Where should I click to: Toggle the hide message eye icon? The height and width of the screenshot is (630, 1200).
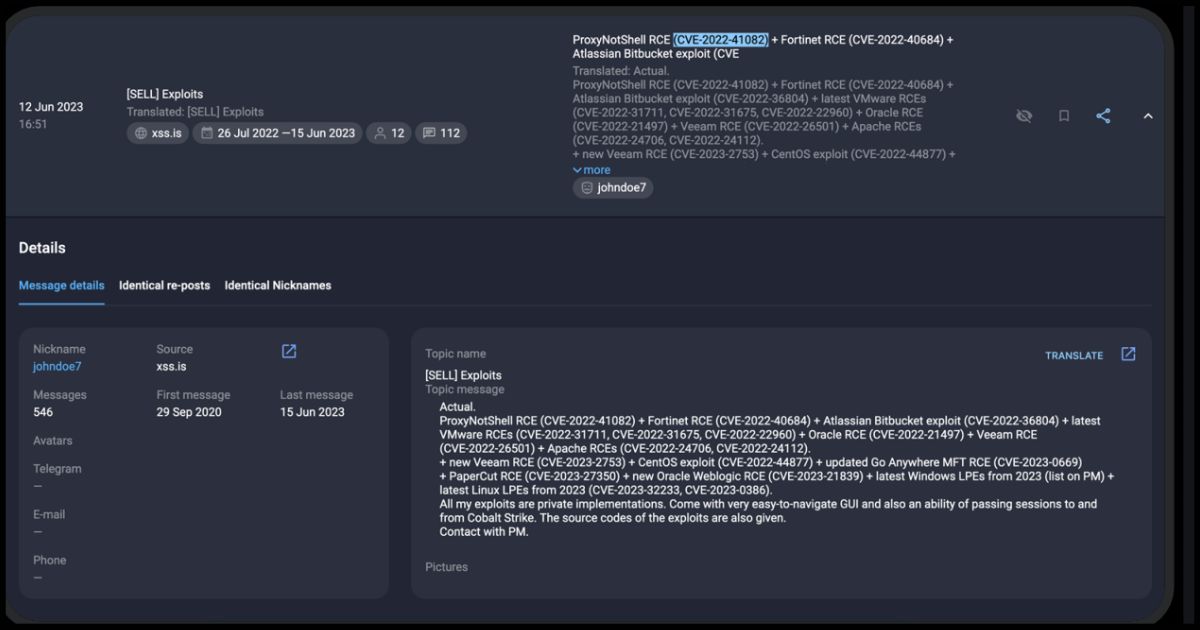coord(1023,116)
